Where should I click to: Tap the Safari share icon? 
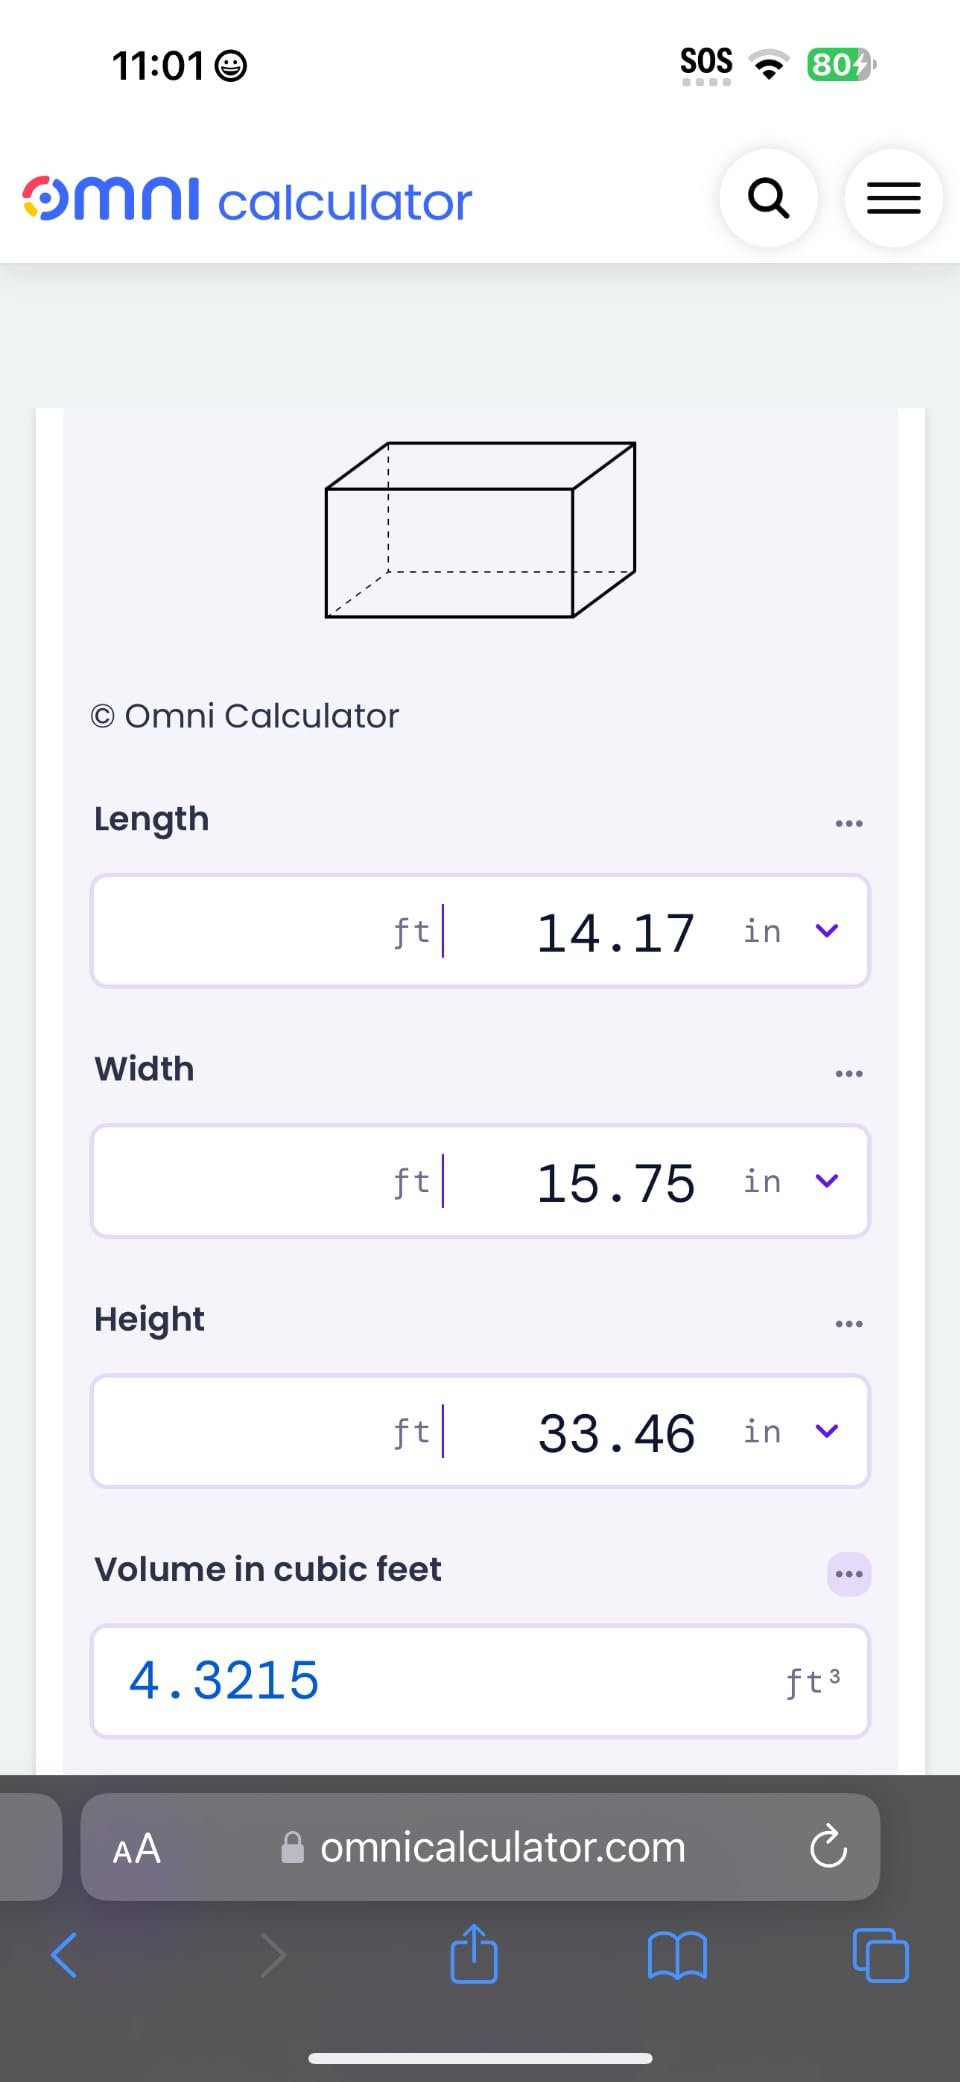point(474,1954)
